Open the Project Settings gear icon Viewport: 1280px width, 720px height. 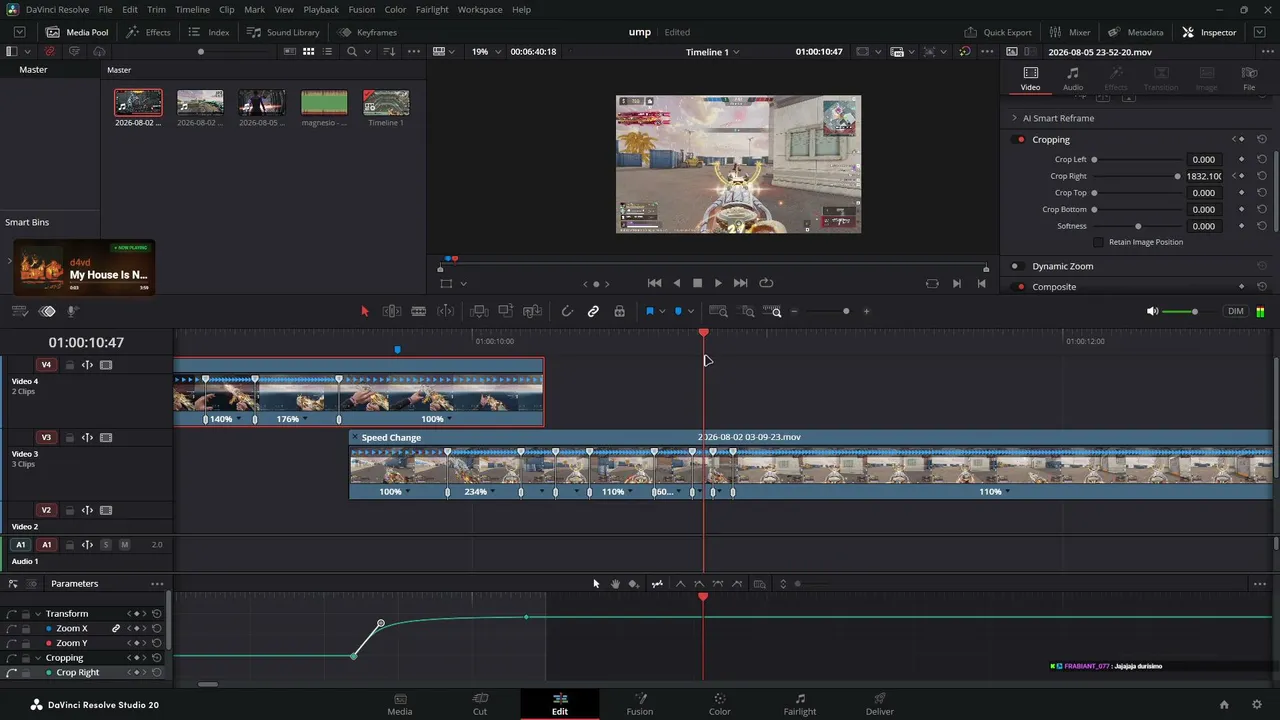coord(1257,704)
